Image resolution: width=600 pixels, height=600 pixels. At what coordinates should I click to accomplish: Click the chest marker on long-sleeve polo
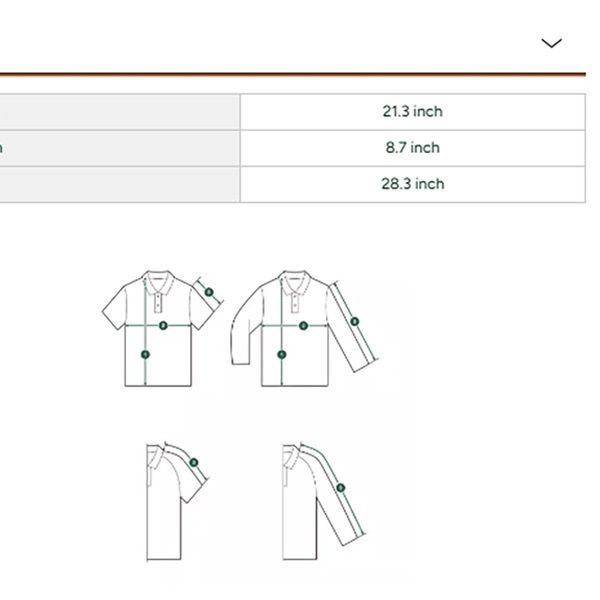[x=303, y=326]
